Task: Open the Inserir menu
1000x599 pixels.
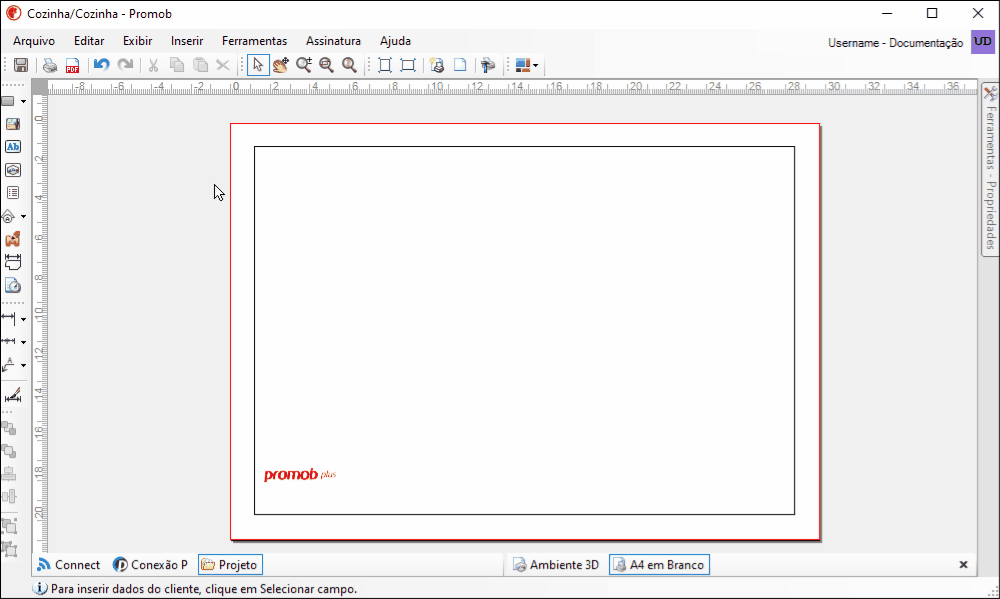Action: (187, 41)
